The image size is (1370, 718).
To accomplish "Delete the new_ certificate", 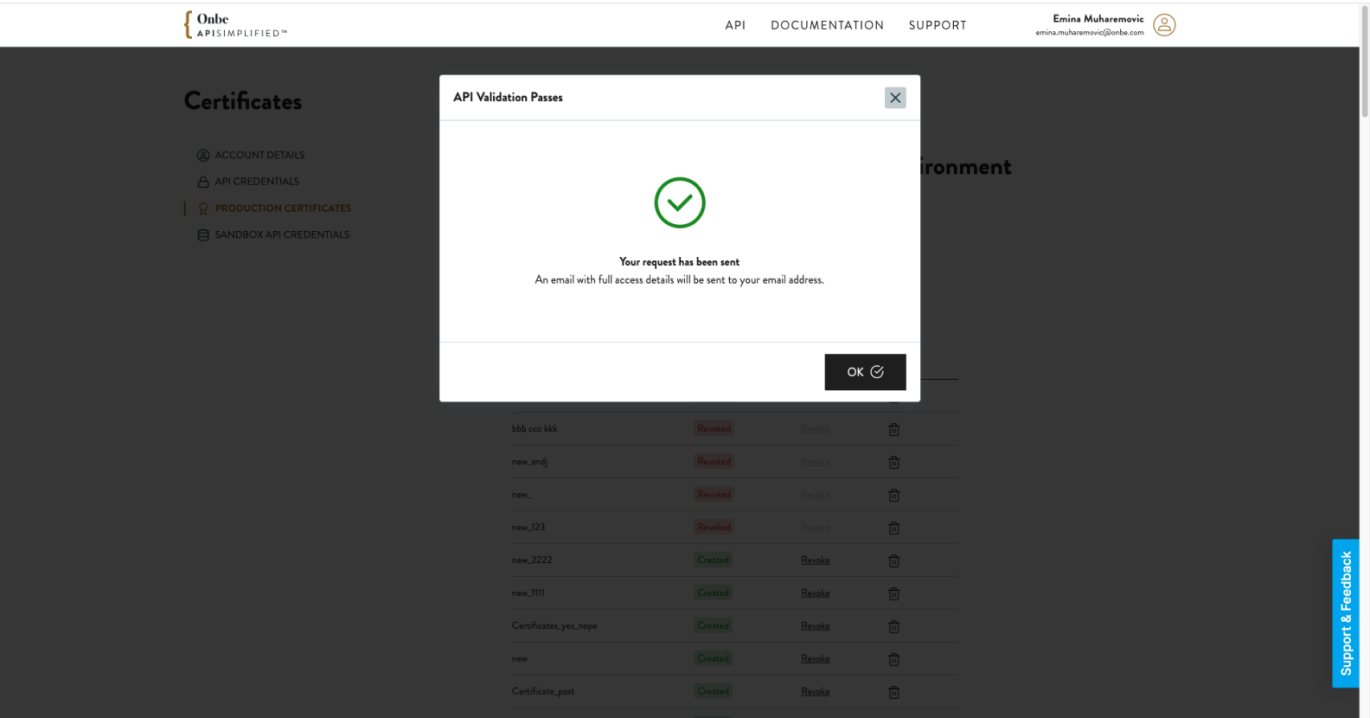I will pyautogui.click(x=894, y=495).
